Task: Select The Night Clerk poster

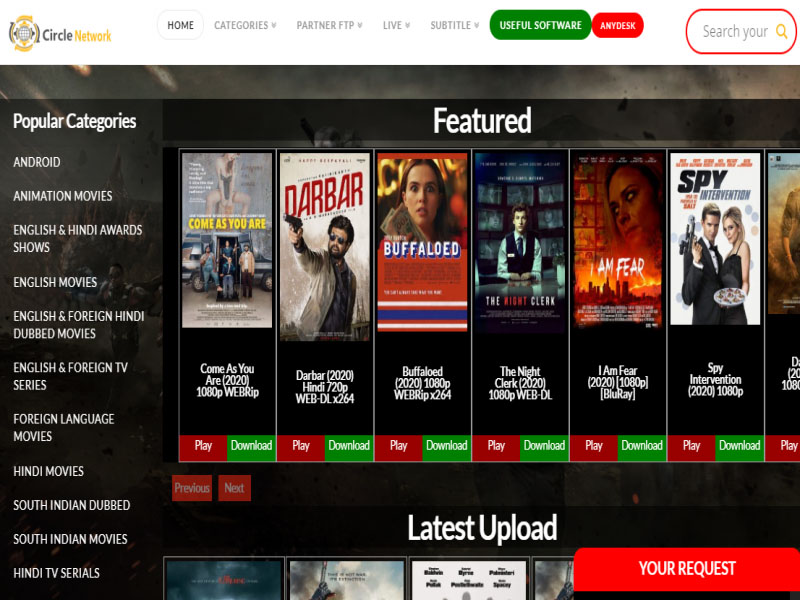Action: [x=520, y=240]
